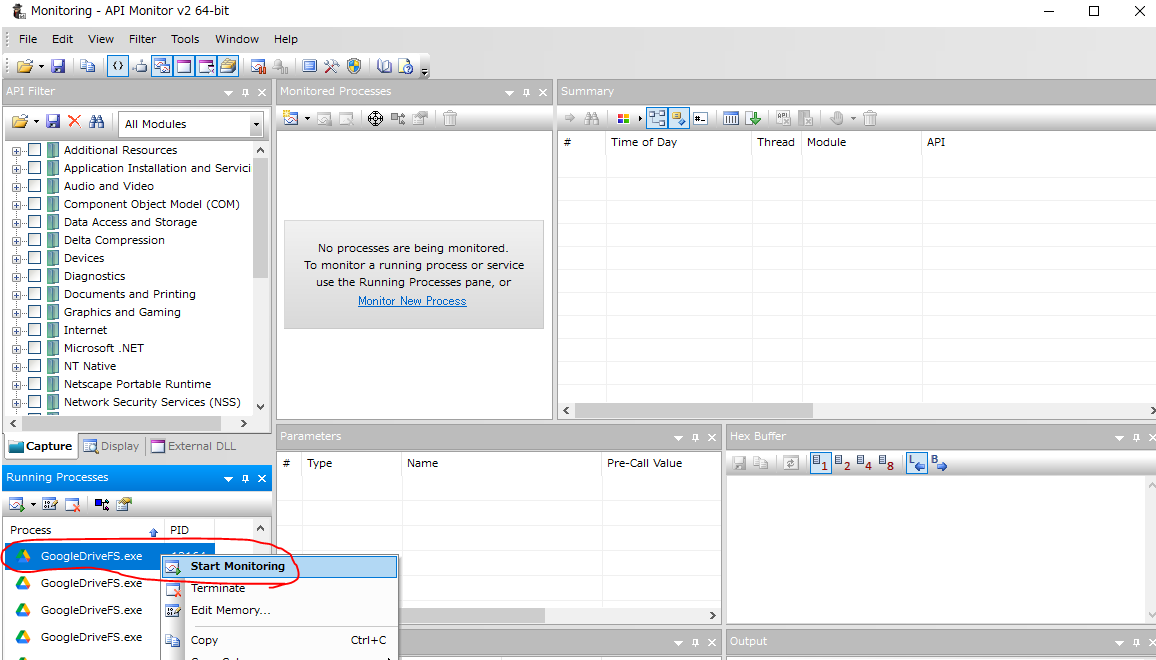1156x660 pixels.
Task: Click the red X delete icon in API Filter
Action: click(x=74, y=121)
